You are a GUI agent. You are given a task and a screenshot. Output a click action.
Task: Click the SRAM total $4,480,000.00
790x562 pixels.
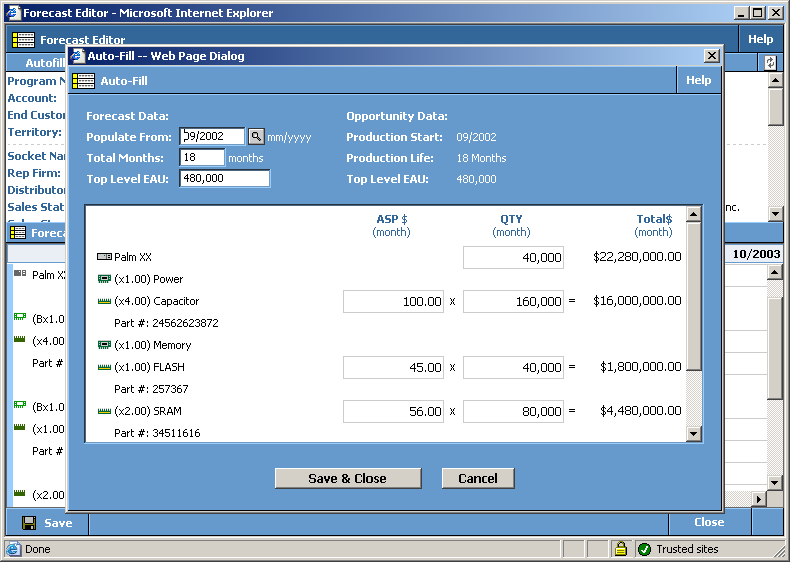coord(640,410)
